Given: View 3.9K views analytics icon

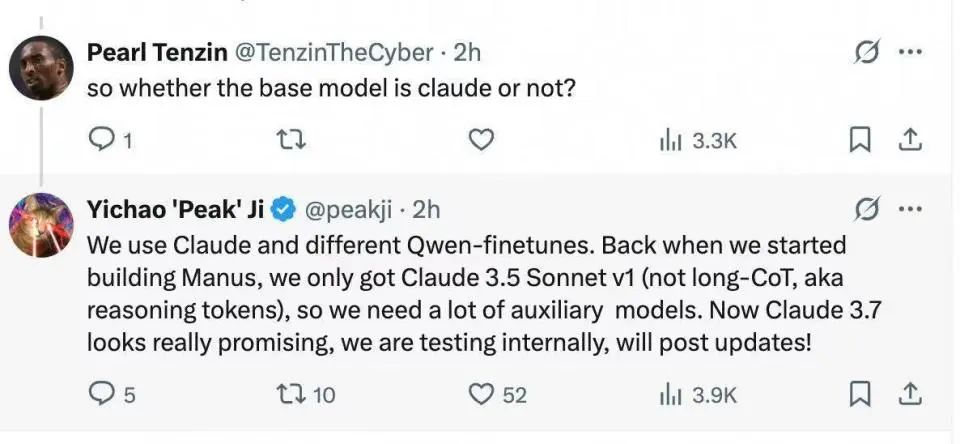Looking at the screenshot, I should tap(672, 395).
